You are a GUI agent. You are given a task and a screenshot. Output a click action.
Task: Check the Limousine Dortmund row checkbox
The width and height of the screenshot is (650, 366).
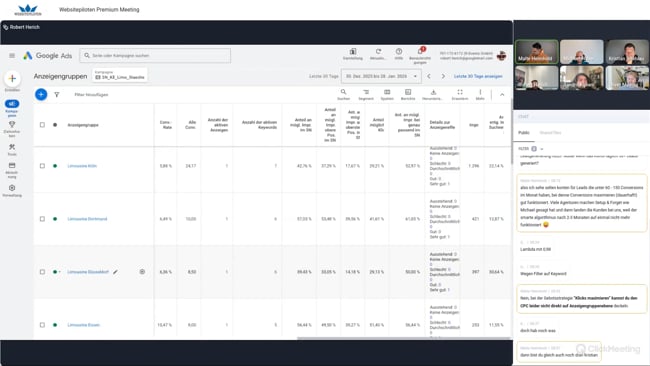coord(42,219)
